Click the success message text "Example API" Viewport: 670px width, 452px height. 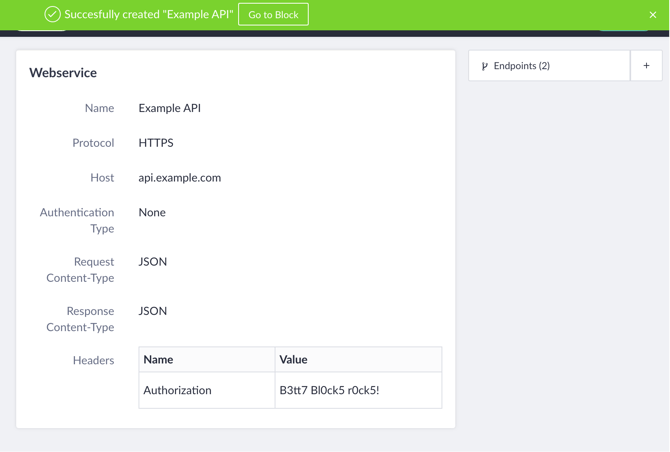[x=198, y=15]
